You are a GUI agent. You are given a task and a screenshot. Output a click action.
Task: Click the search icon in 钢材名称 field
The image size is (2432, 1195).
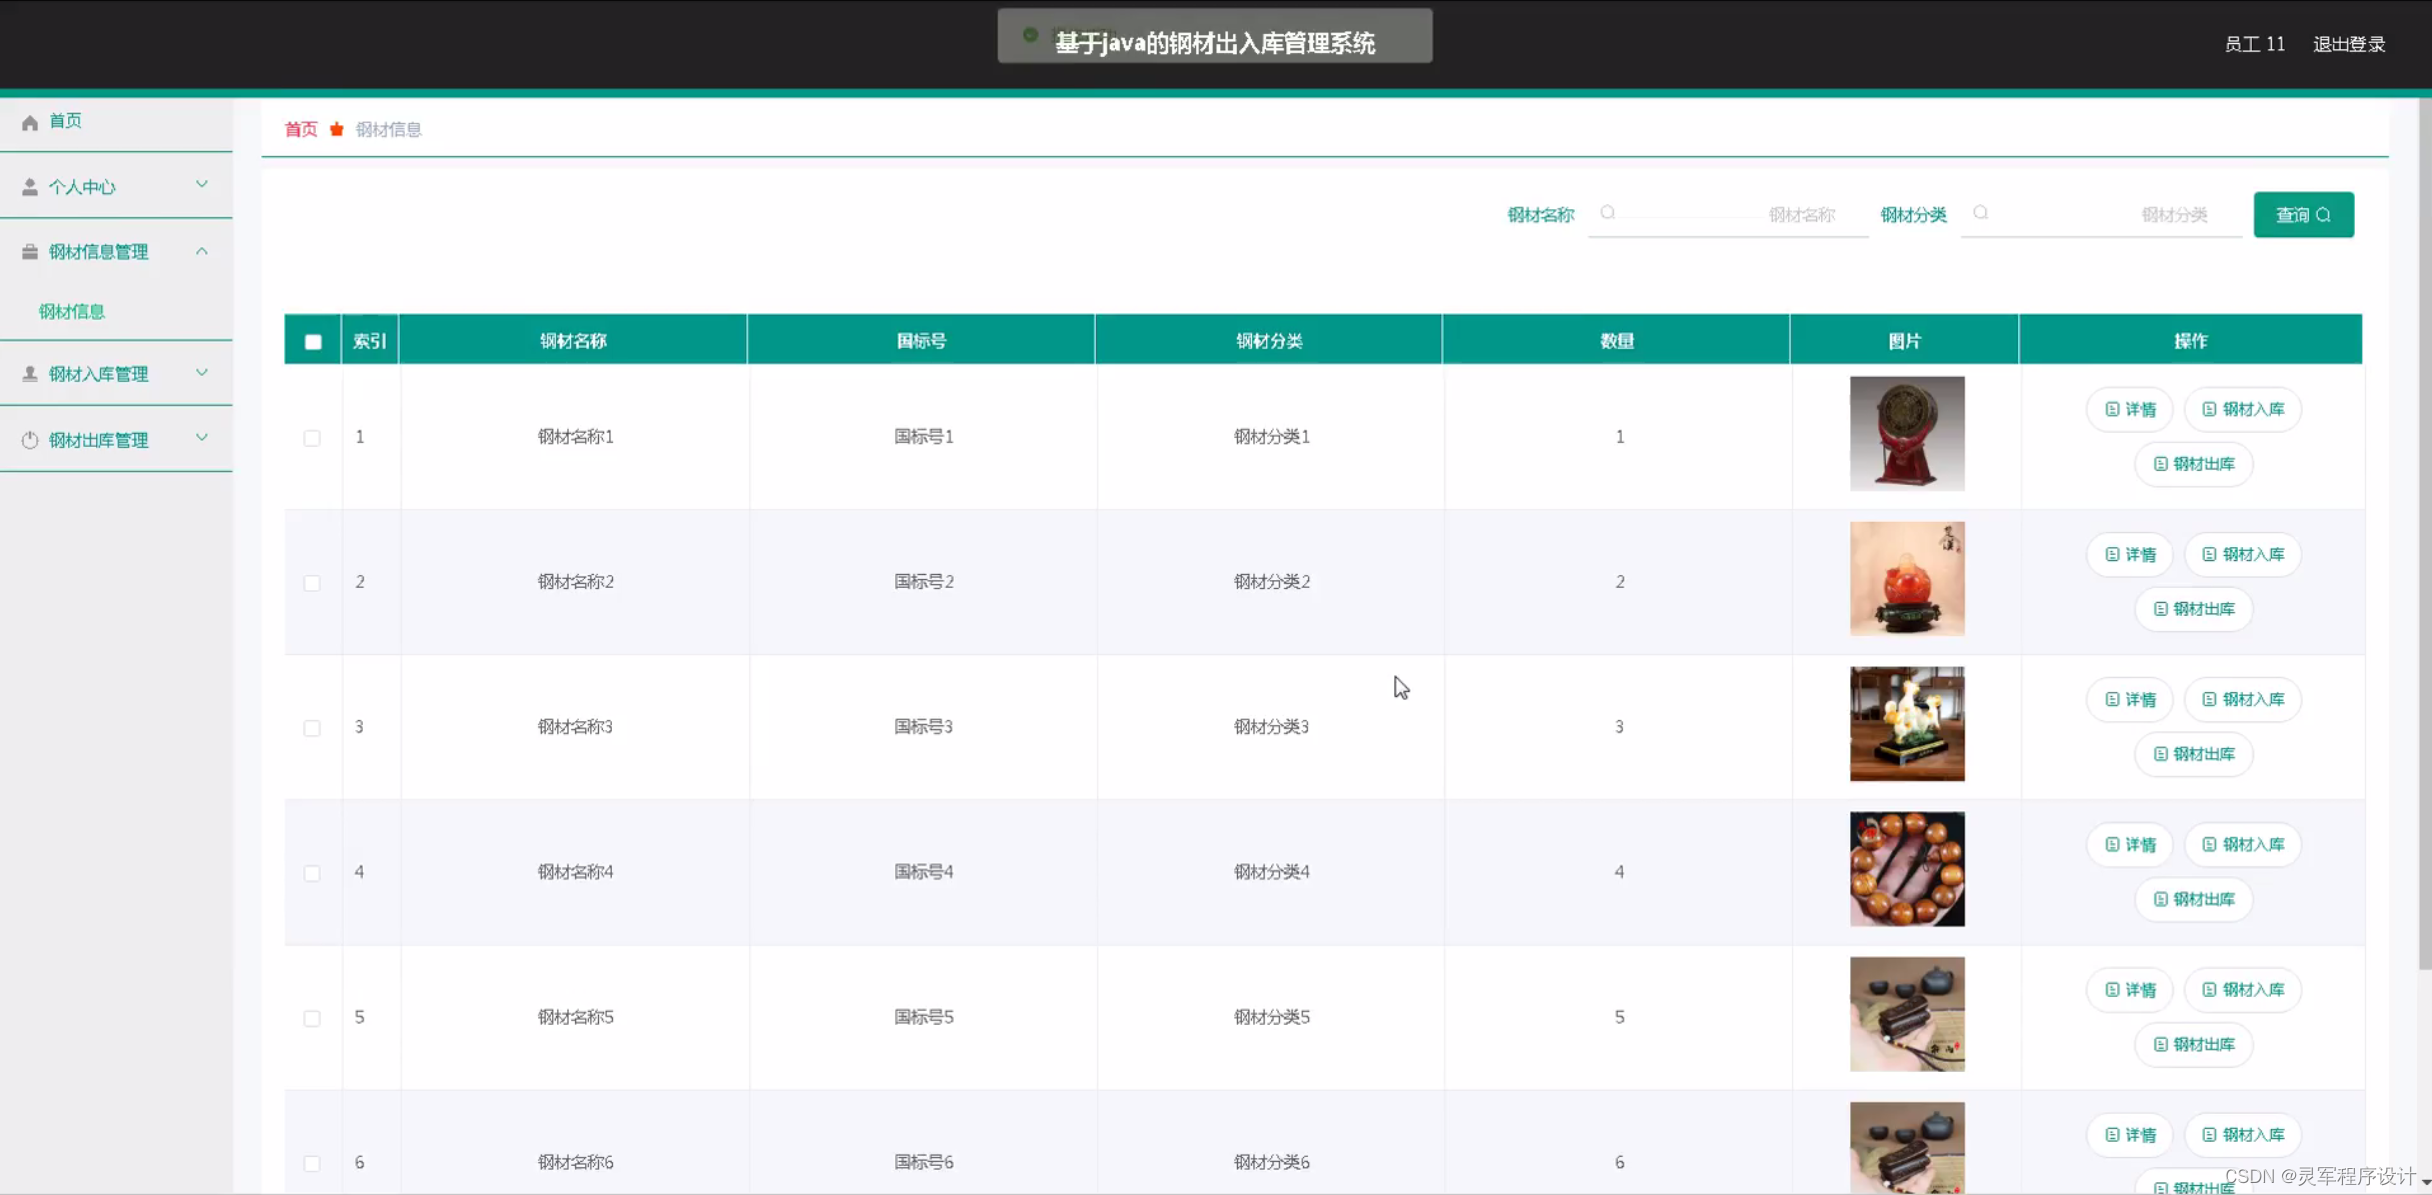(x=1608, y=213)
